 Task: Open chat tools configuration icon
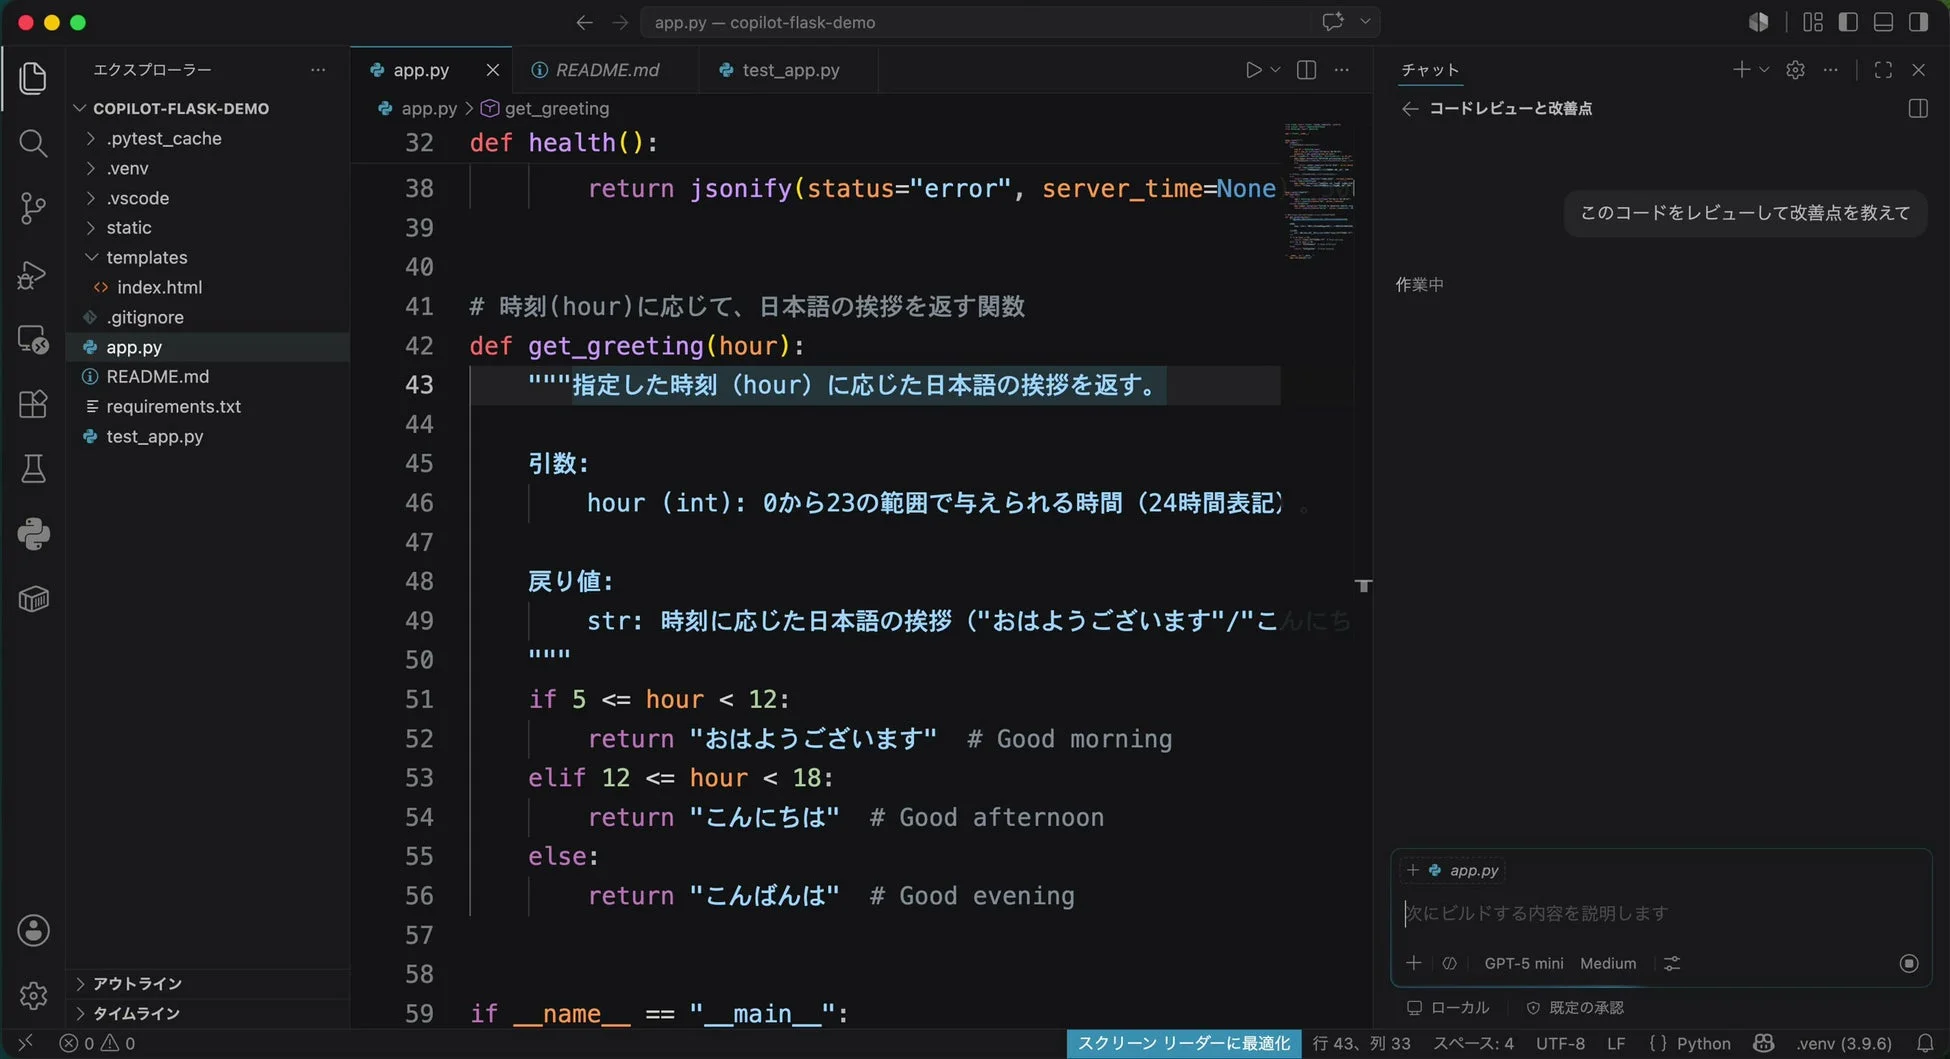[x=1672, y=963]
